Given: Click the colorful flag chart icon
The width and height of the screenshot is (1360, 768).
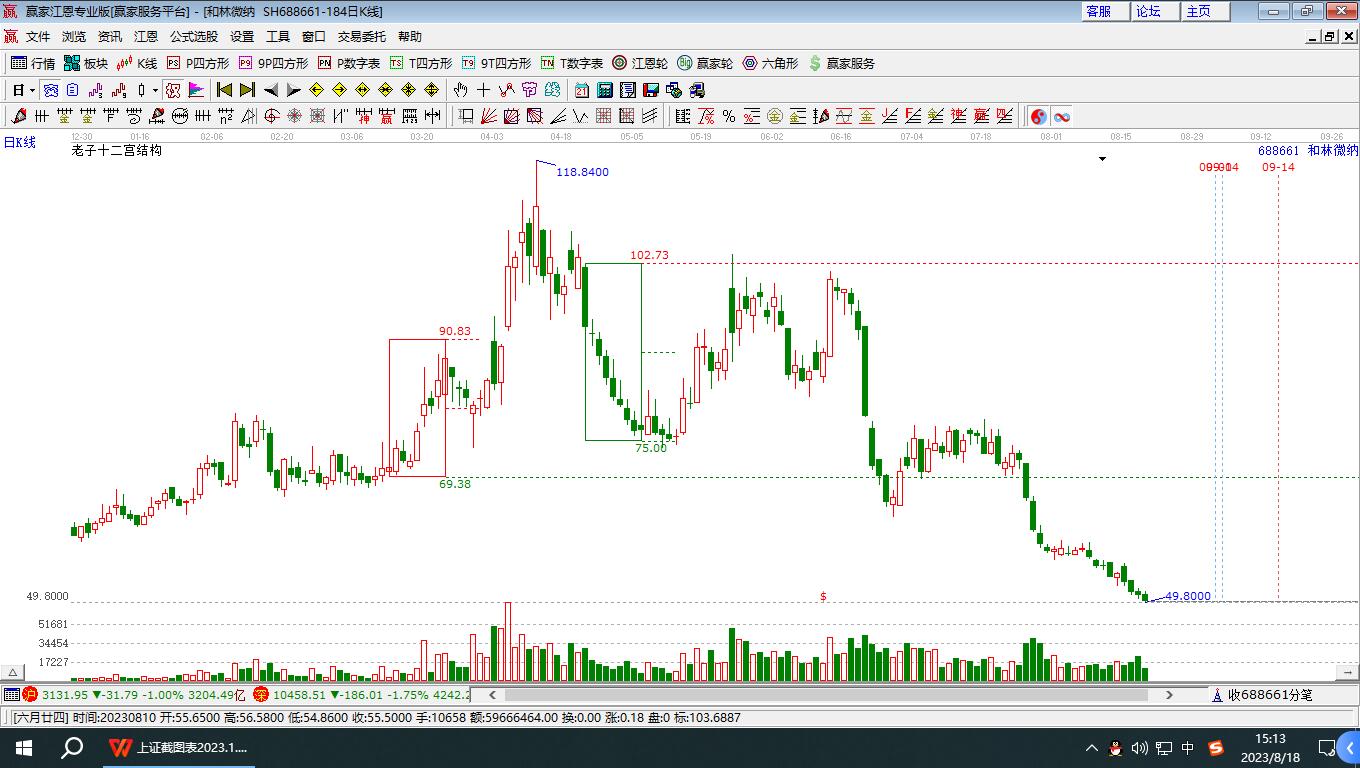Looking at the screenshot, I should (x=196, y=90).
